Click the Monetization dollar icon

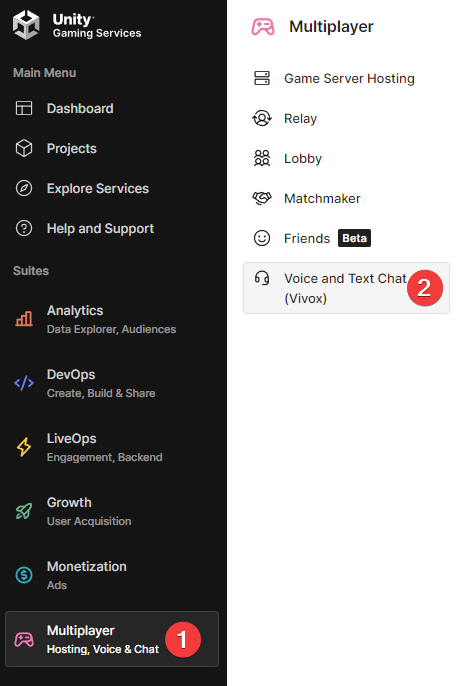click(x=24, y=574)
